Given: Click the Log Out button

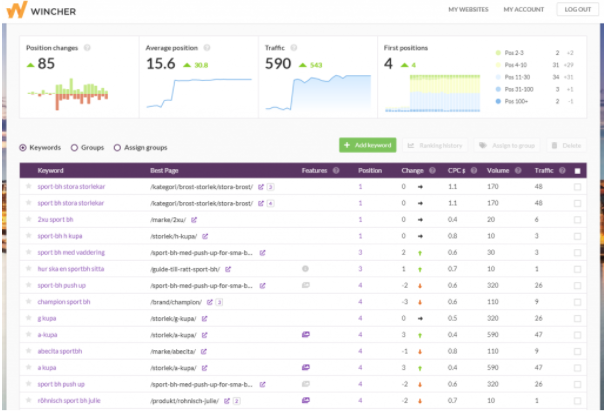Looking at the screenshot, I should tap(578, 9).
